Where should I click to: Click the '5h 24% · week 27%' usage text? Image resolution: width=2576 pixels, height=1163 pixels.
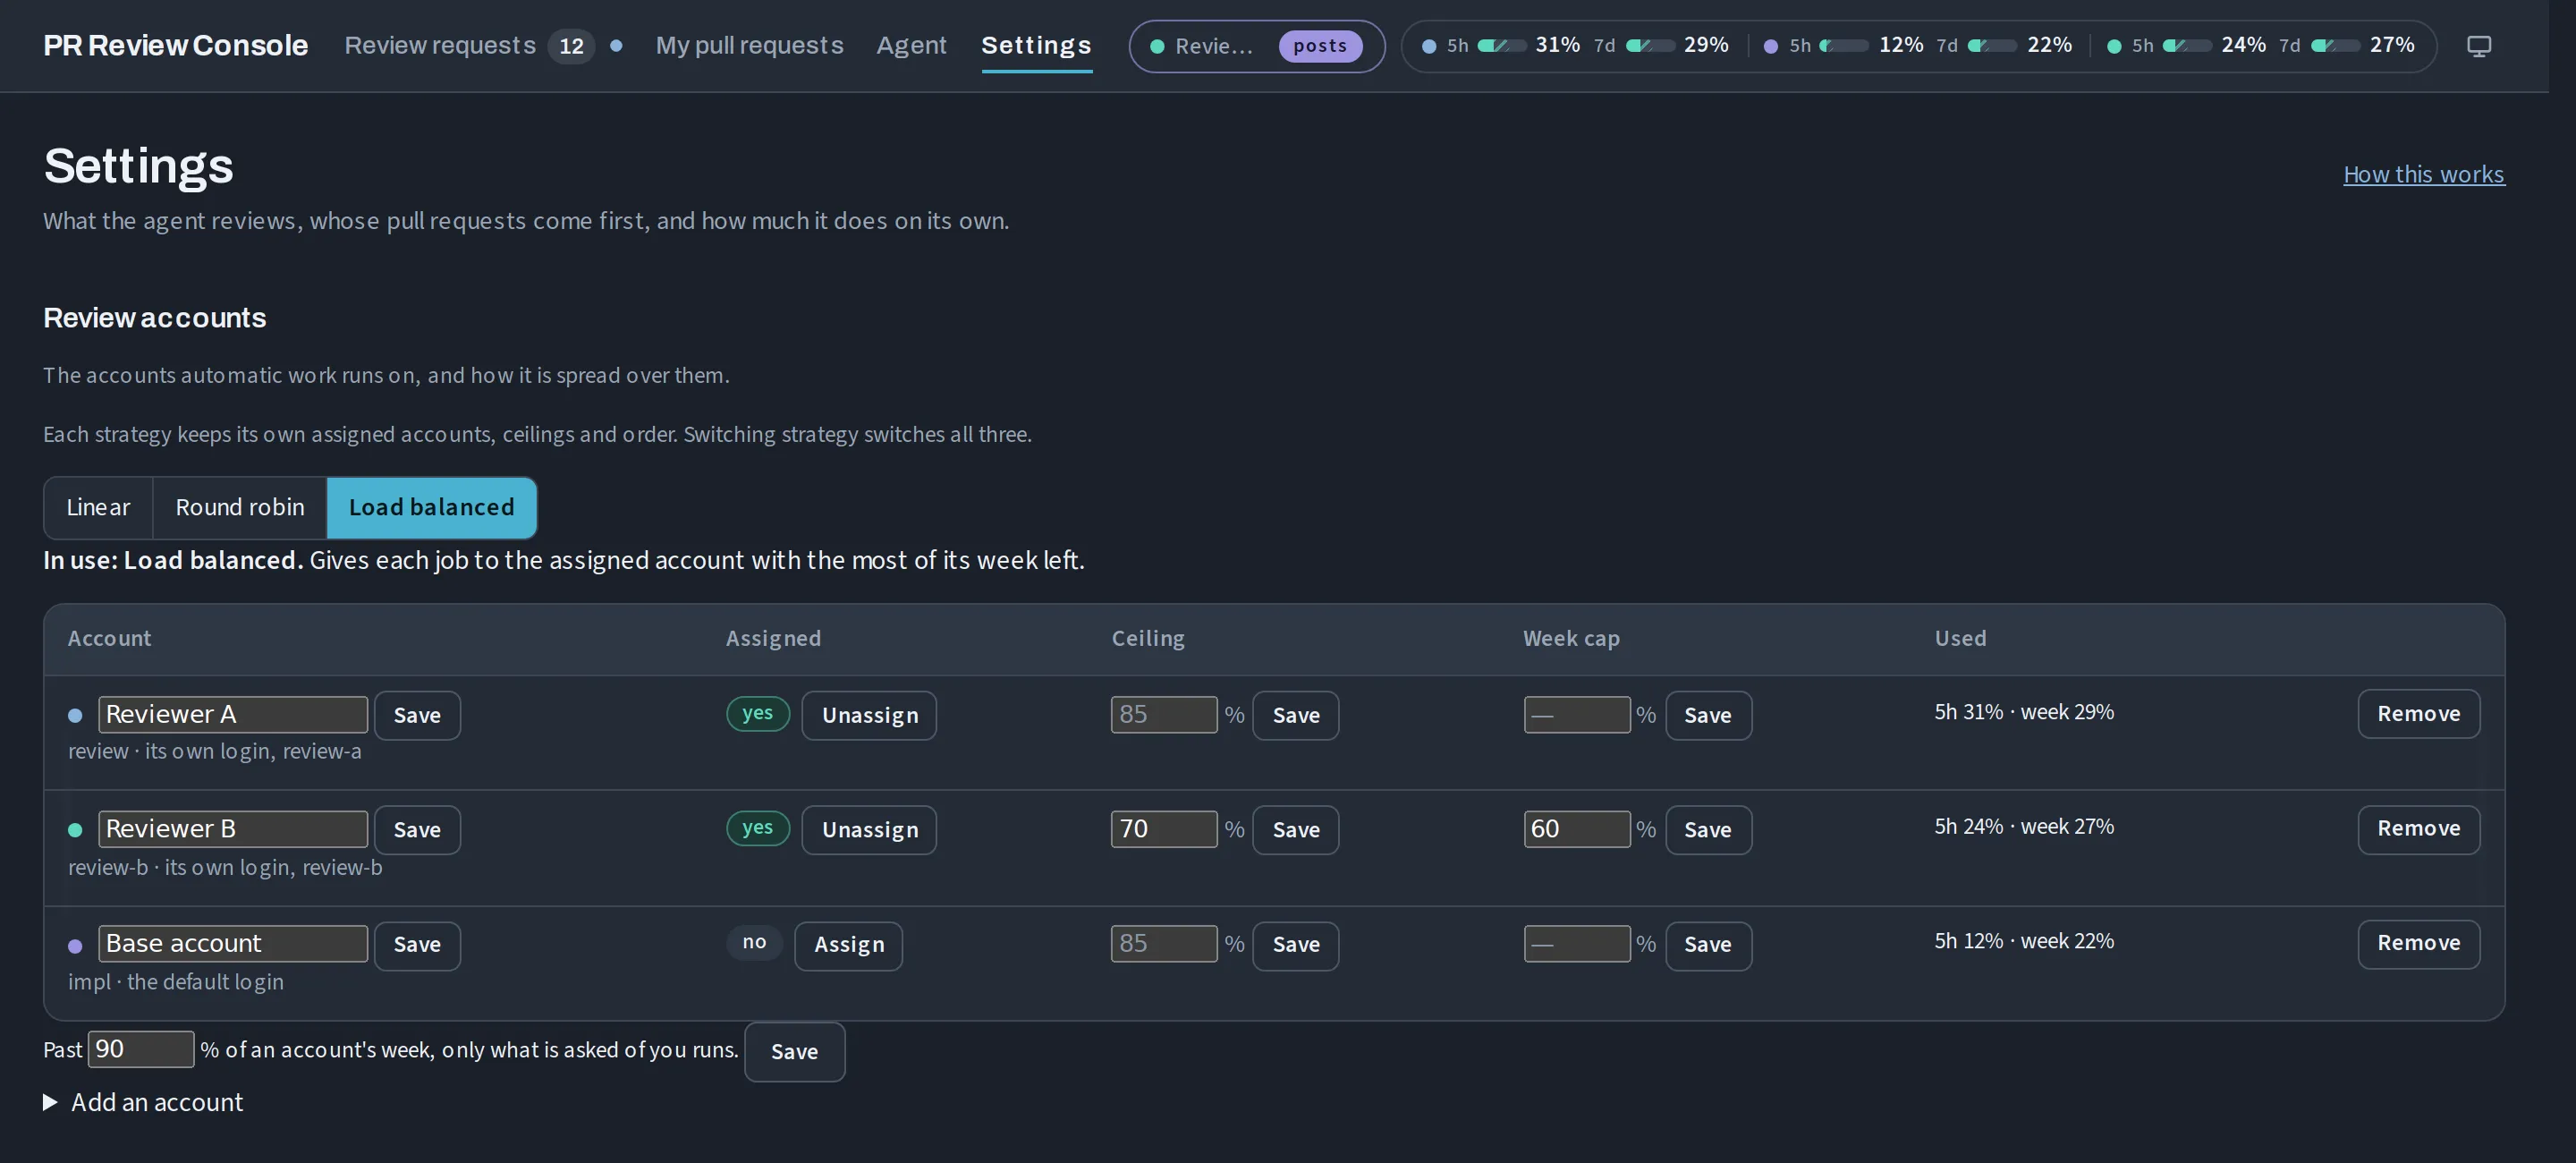coord(2023,828)
